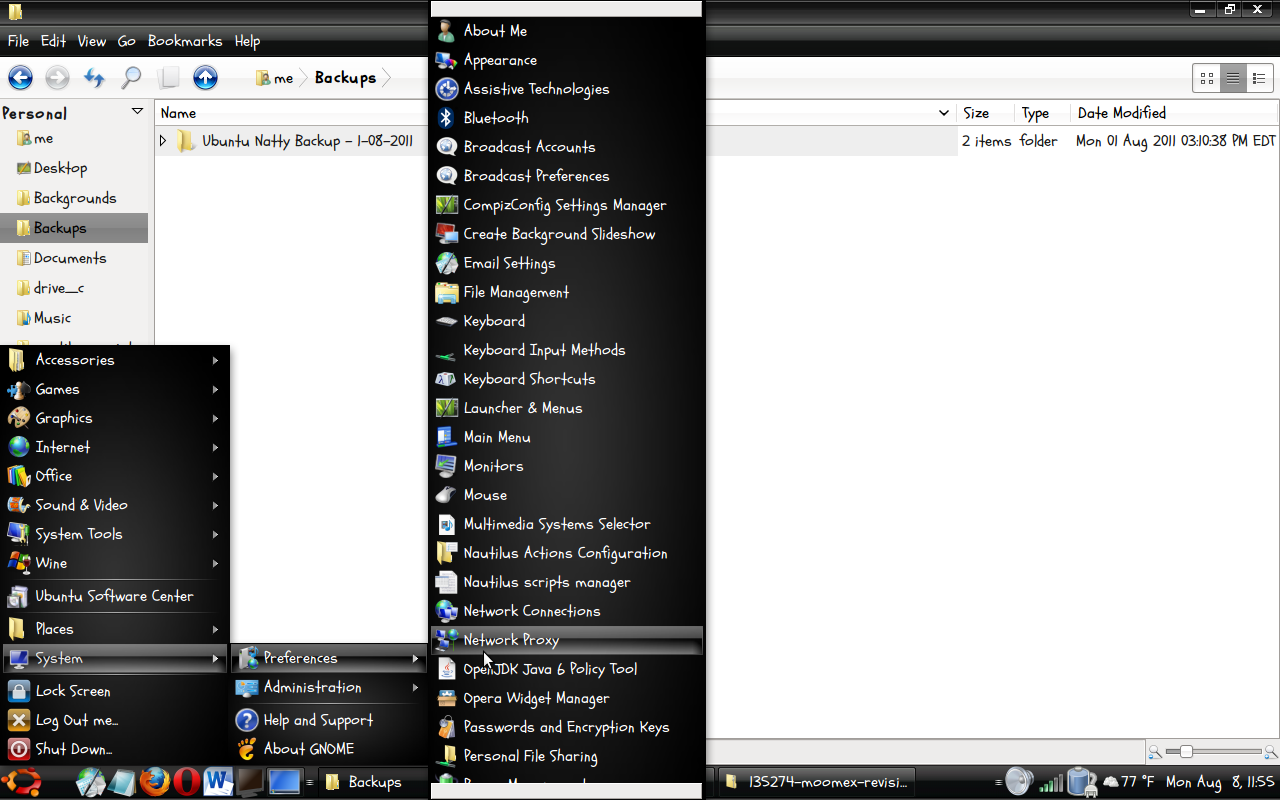Click the 'me' path bar button

(x=274, y=78)
